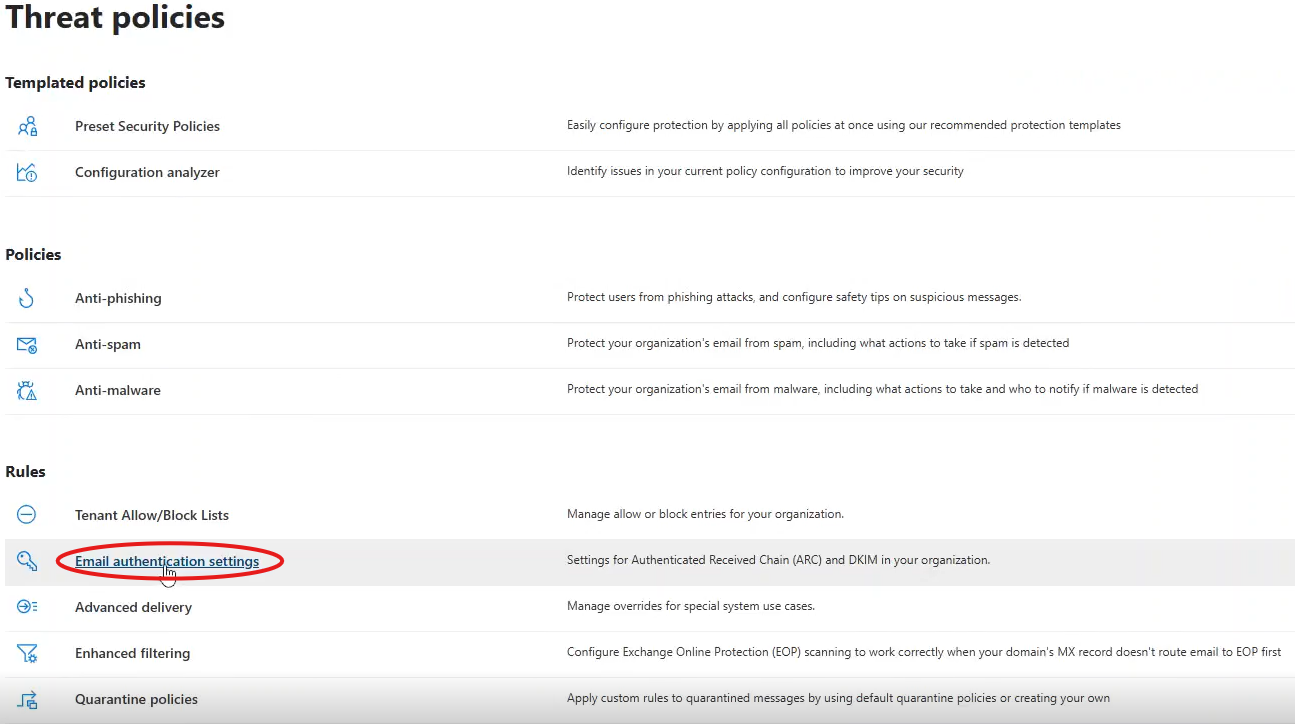1295x724 pixels.
Task: Open the Configuration analyzer link
Action: (147, 172)
